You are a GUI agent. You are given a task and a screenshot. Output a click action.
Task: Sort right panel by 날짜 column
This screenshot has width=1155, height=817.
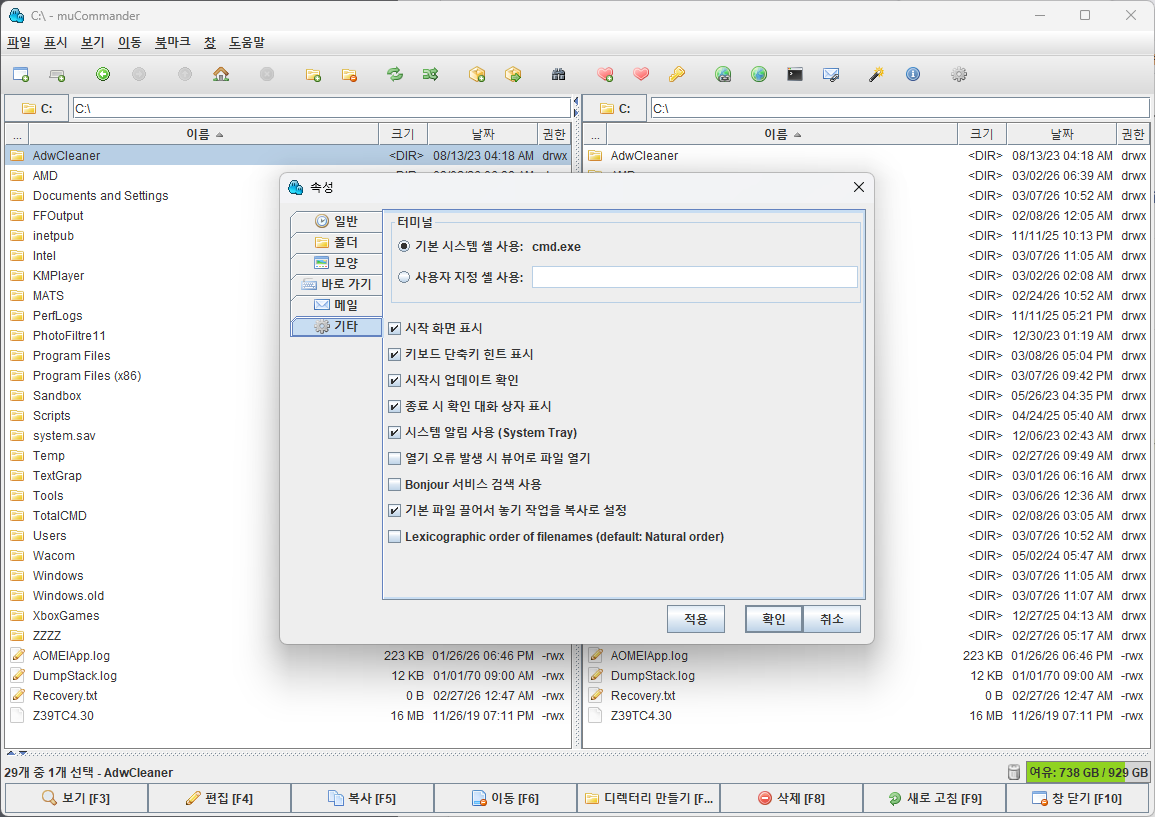pyautogui.click(x=1061, y=134)
